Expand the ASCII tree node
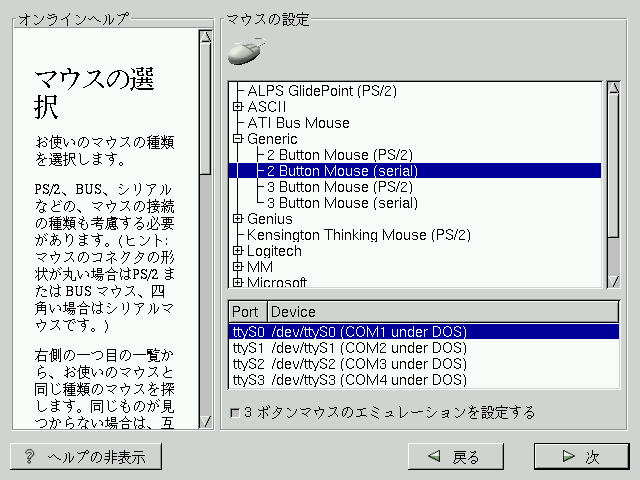 238,107
